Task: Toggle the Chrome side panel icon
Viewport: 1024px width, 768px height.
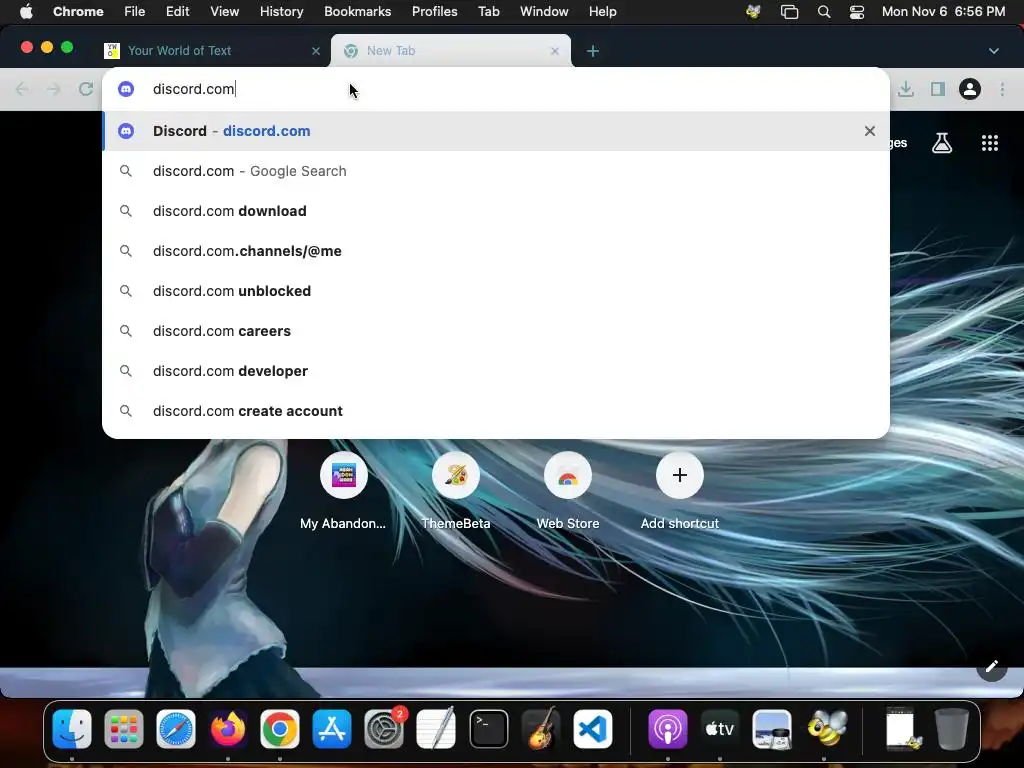Action: click(938, 89)
